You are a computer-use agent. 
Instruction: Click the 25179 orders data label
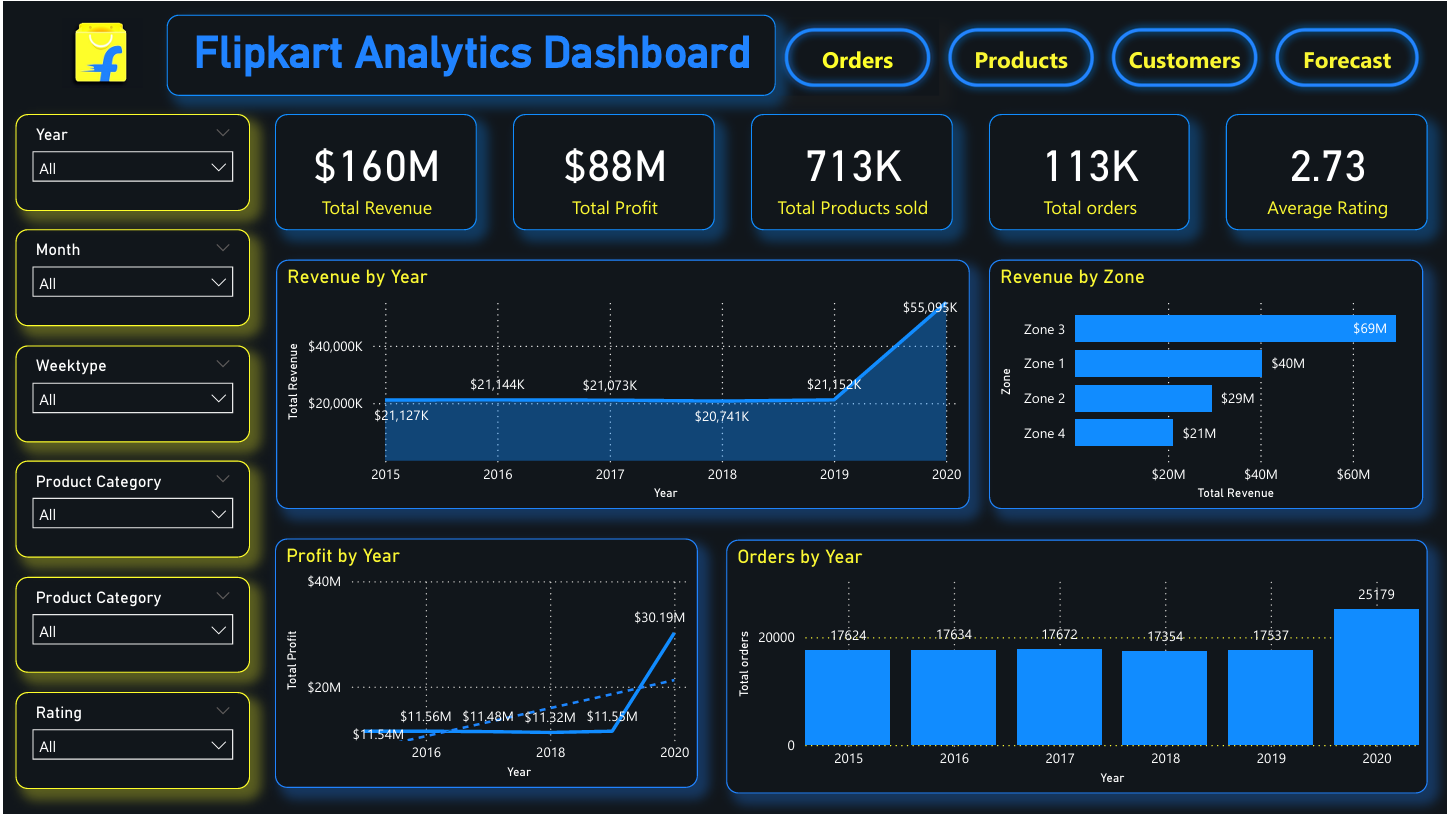1376,595
